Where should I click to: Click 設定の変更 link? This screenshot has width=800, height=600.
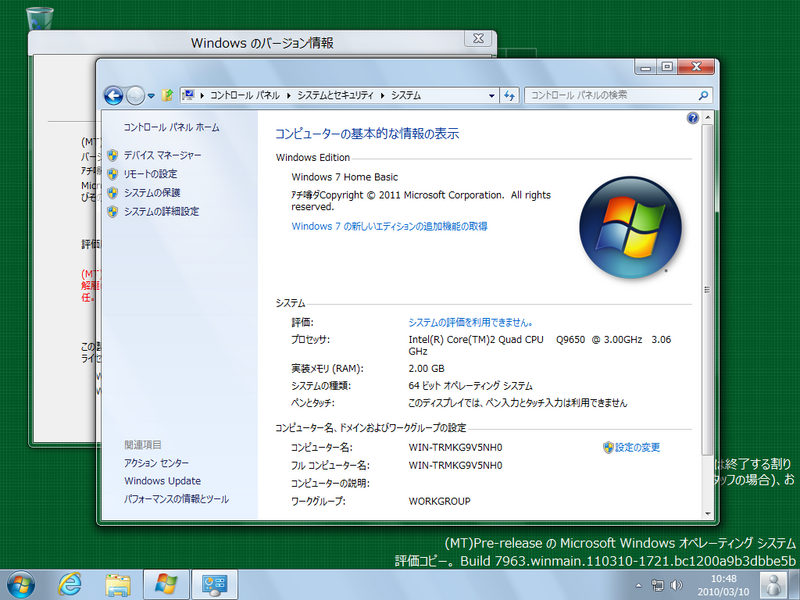click(x=637, y=447)
